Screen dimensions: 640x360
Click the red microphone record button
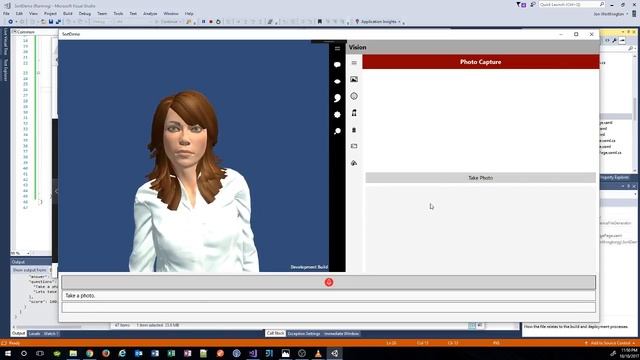click(329, 282)
